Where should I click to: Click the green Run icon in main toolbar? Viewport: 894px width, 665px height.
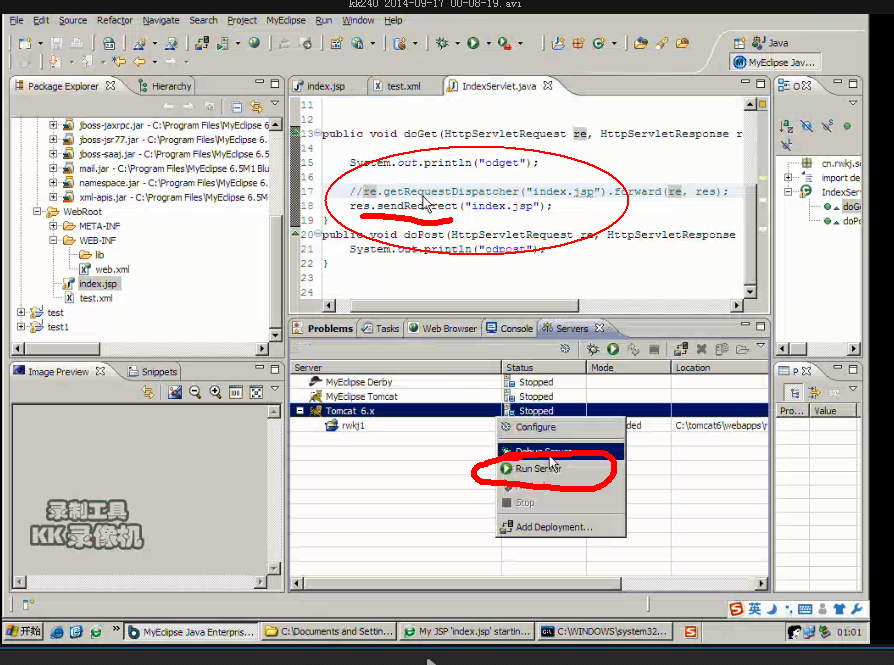[473, 43]
